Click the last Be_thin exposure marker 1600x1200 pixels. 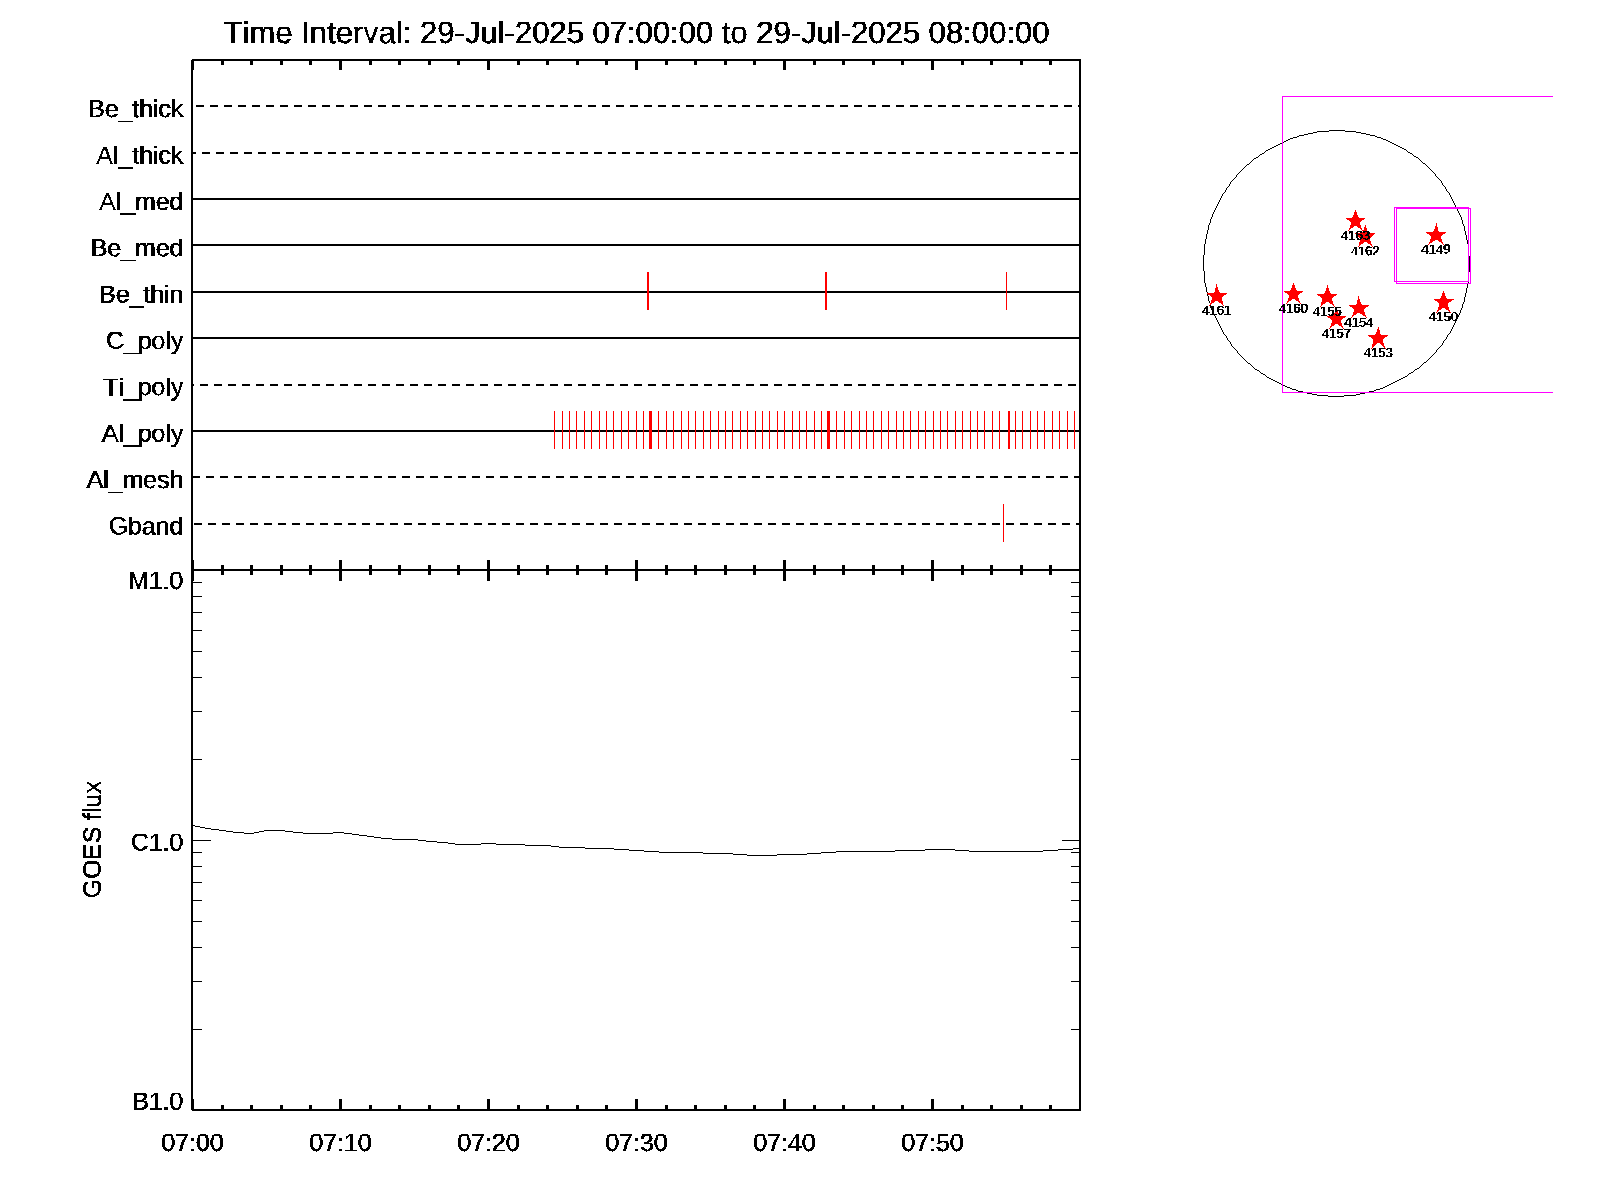point(1006,291)
